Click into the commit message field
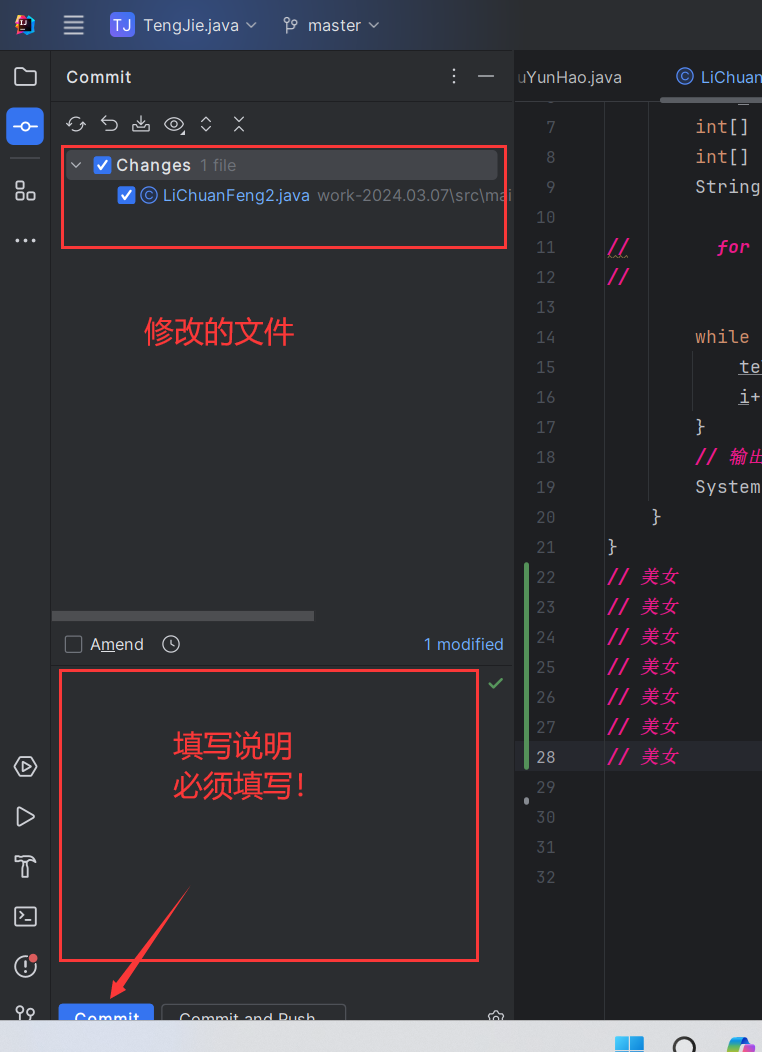This screenshot has width=762, height=1052. pos(269,815)
